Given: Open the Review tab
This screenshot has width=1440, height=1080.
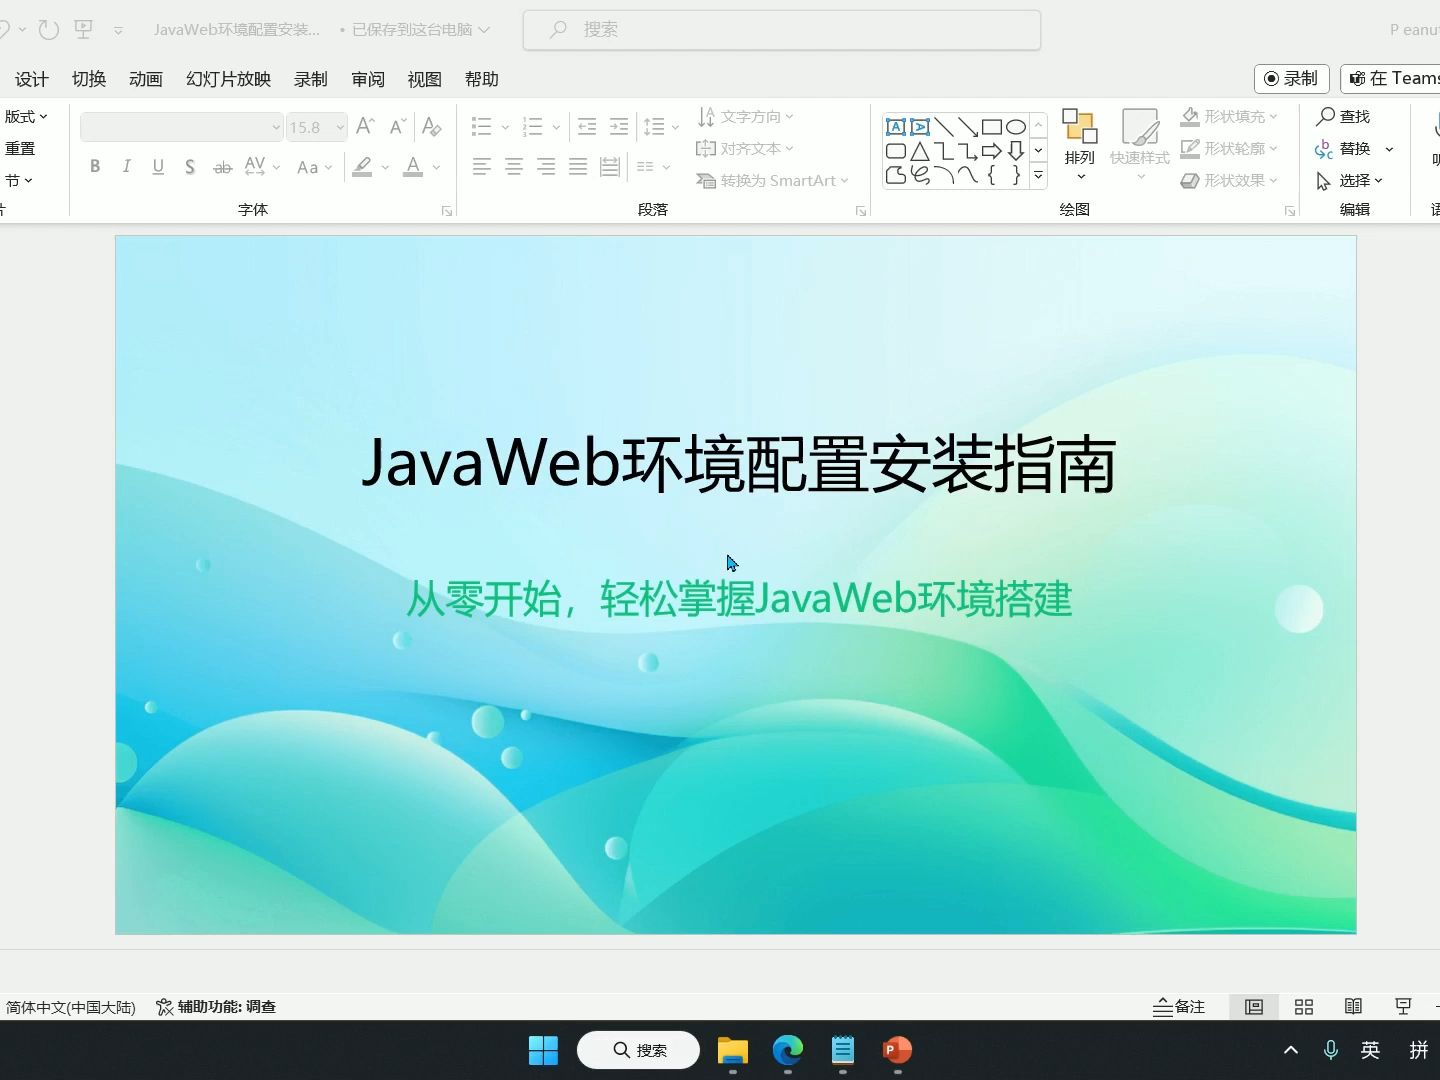Looking at the screenshot, I should (368, 79).
